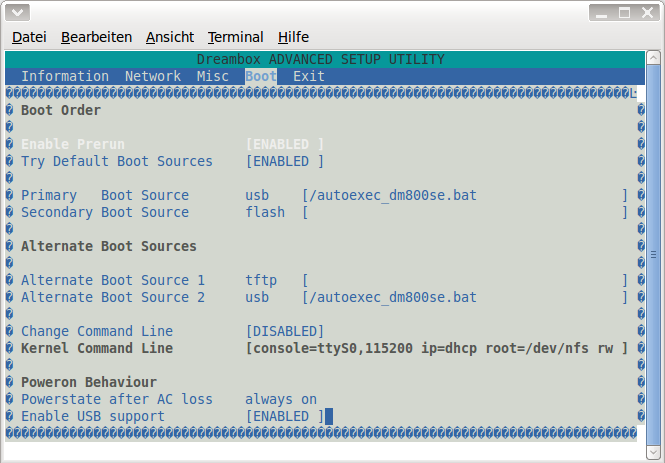Click the Kernel Command Line field
665x463 pixels.
point(436,348)
